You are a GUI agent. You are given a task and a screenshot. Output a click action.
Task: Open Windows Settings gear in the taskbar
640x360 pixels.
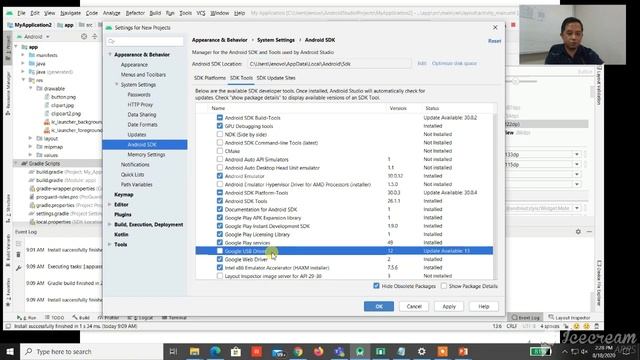[x=422, y=351]
